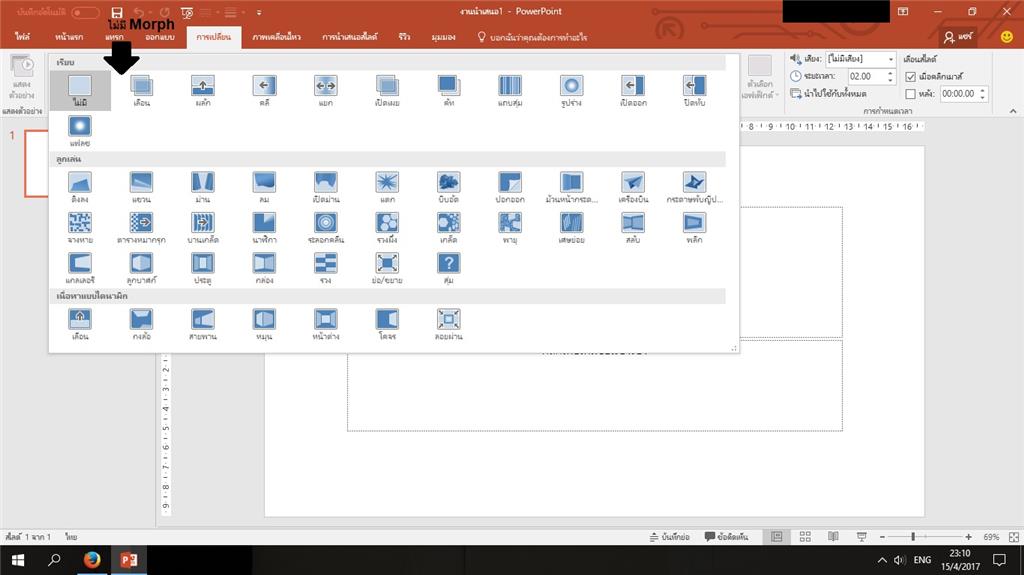Choose the Shape transition with circle icon
This screenshot has width=1024, height=575.
point(571,90)
